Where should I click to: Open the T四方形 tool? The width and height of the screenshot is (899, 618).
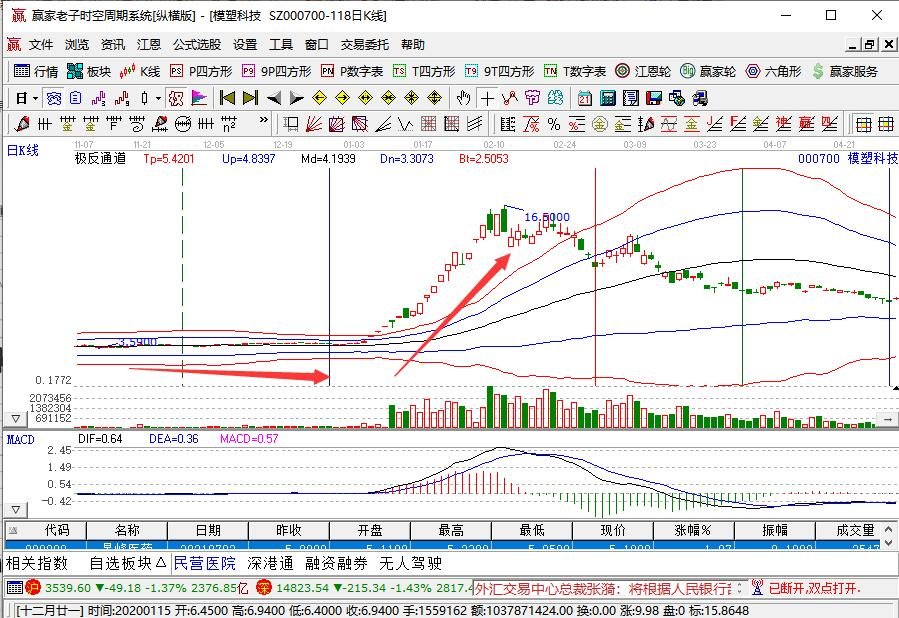424,71
